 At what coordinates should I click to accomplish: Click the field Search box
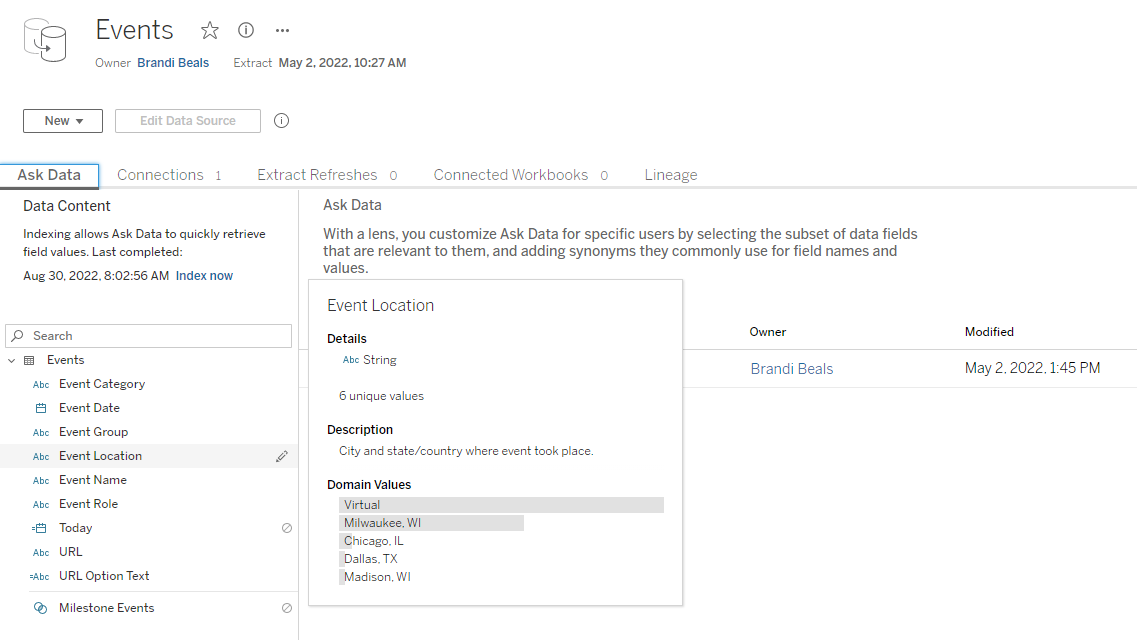(x=150, y=336)
